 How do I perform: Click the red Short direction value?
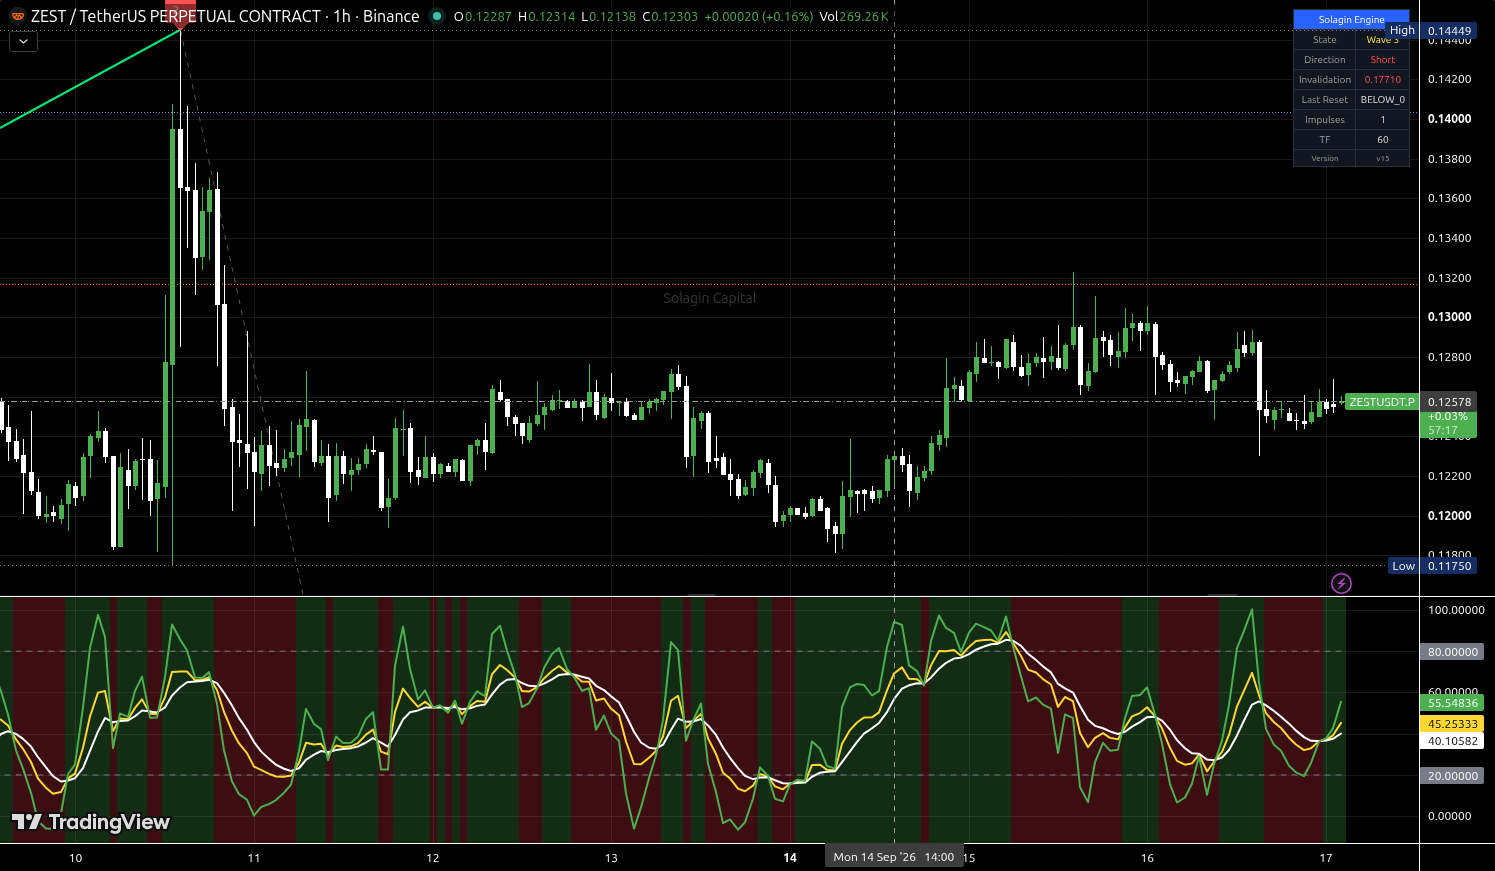pyautogui.click(x=1382, y=60)
